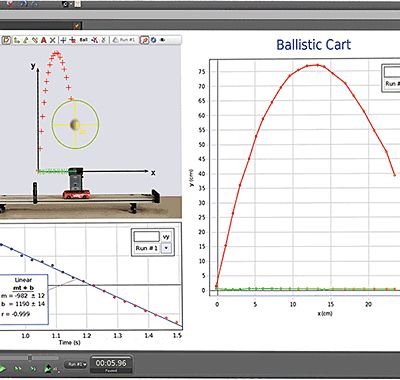Click the vy label in velocity graph legend
Screen dimensions: 400x380
point(166,237)
